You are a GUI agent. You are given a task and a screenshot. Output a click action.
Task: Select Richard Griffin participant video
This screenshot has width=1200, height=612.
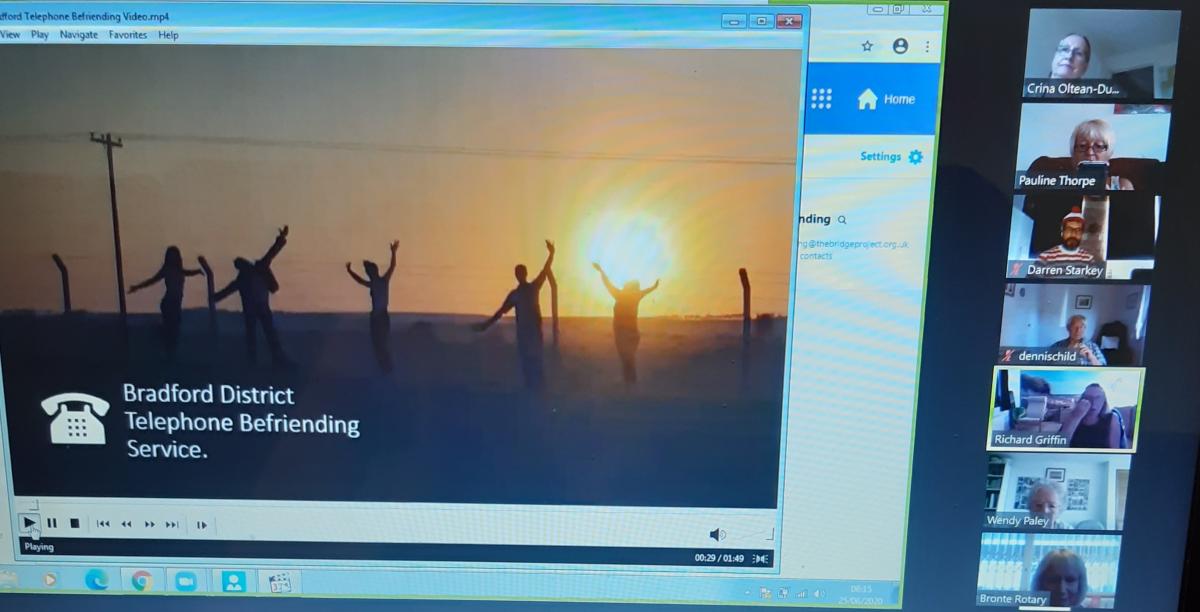1067,409
